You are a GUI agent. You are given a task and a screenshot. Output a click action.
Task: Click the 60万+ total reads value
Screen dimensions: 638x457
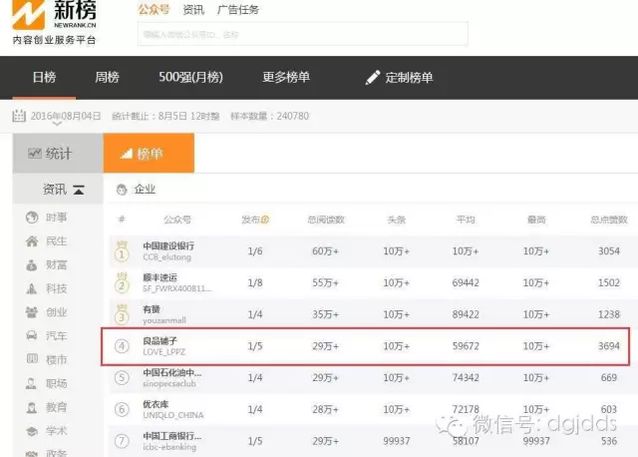(325, 251)
